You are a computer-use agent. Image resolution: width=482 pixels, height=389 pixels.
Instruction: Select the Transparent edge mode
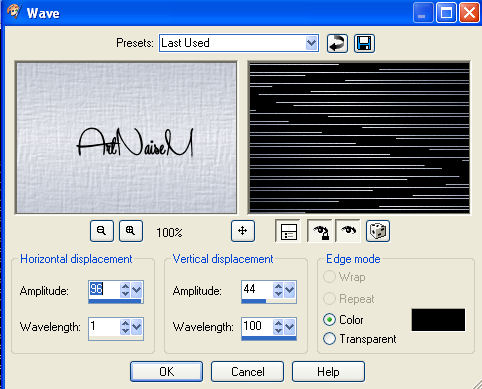coord(360,339)
